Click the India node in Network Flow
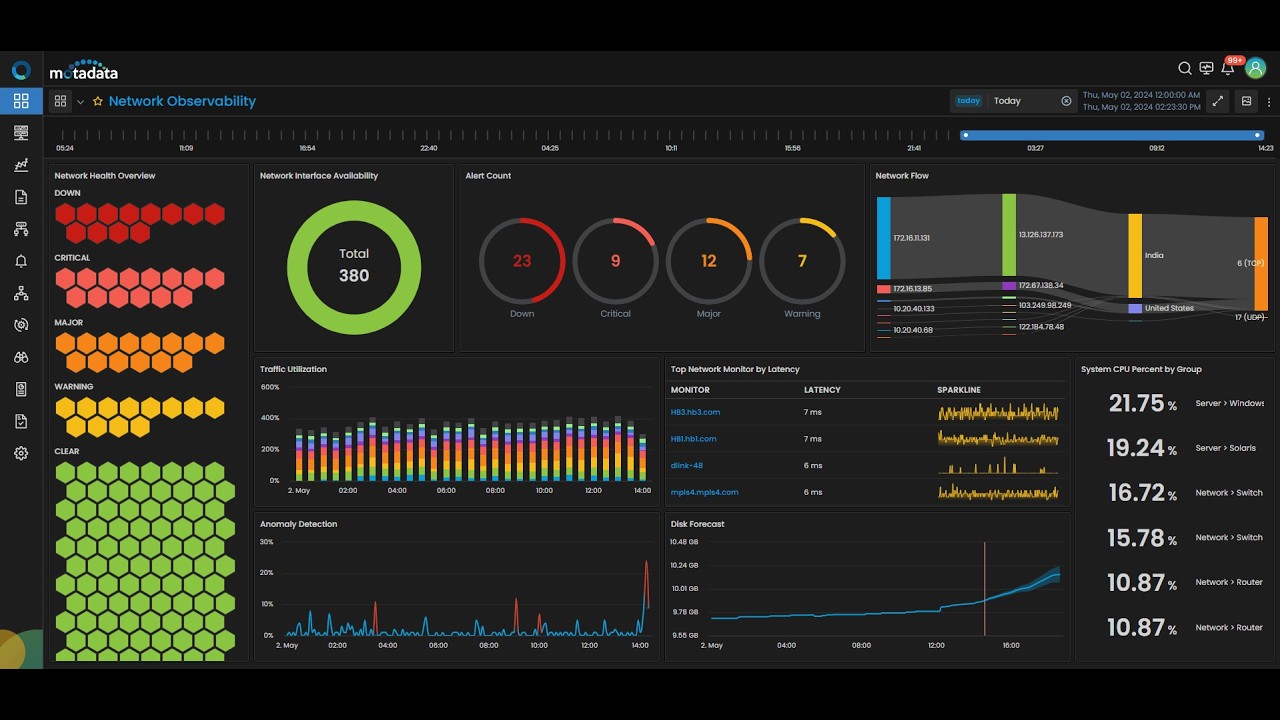 1135,256
